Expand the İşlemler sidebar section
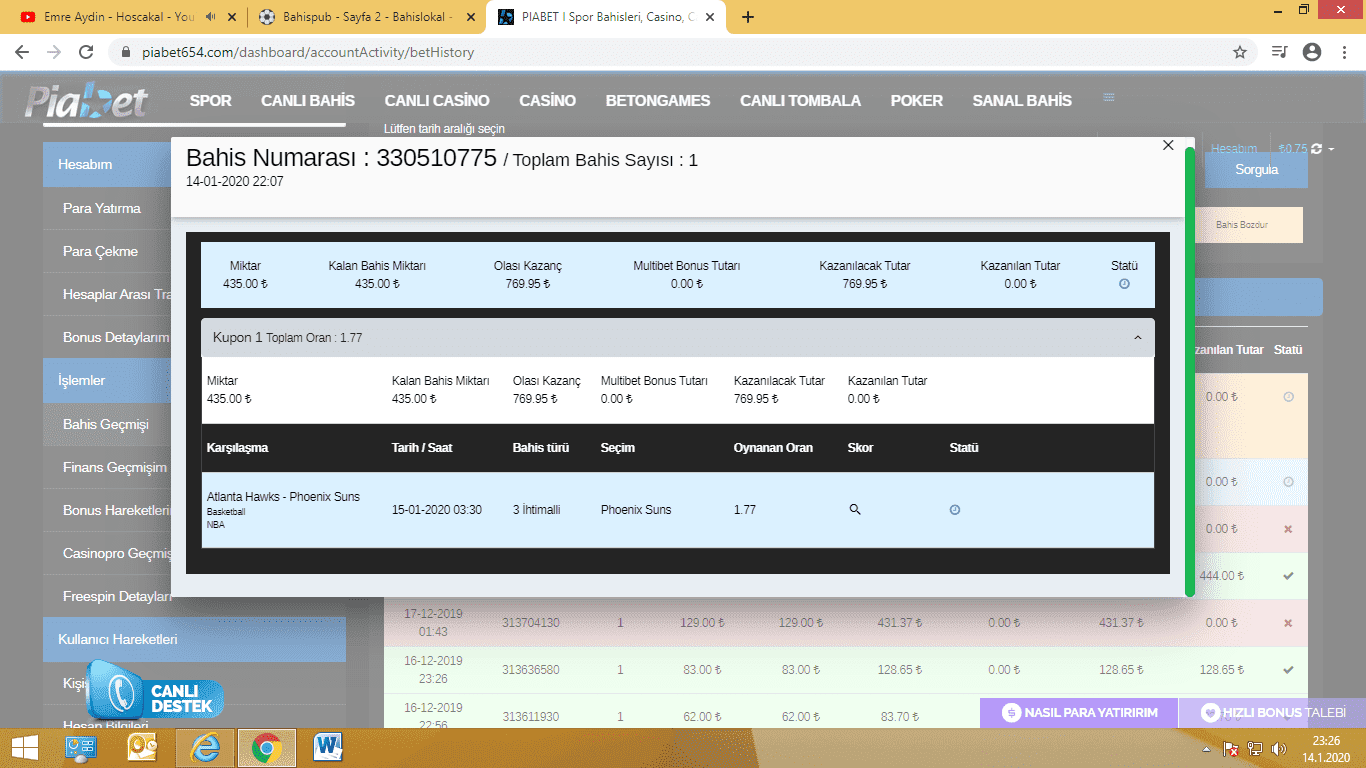1366x768 pixels. 107,380
